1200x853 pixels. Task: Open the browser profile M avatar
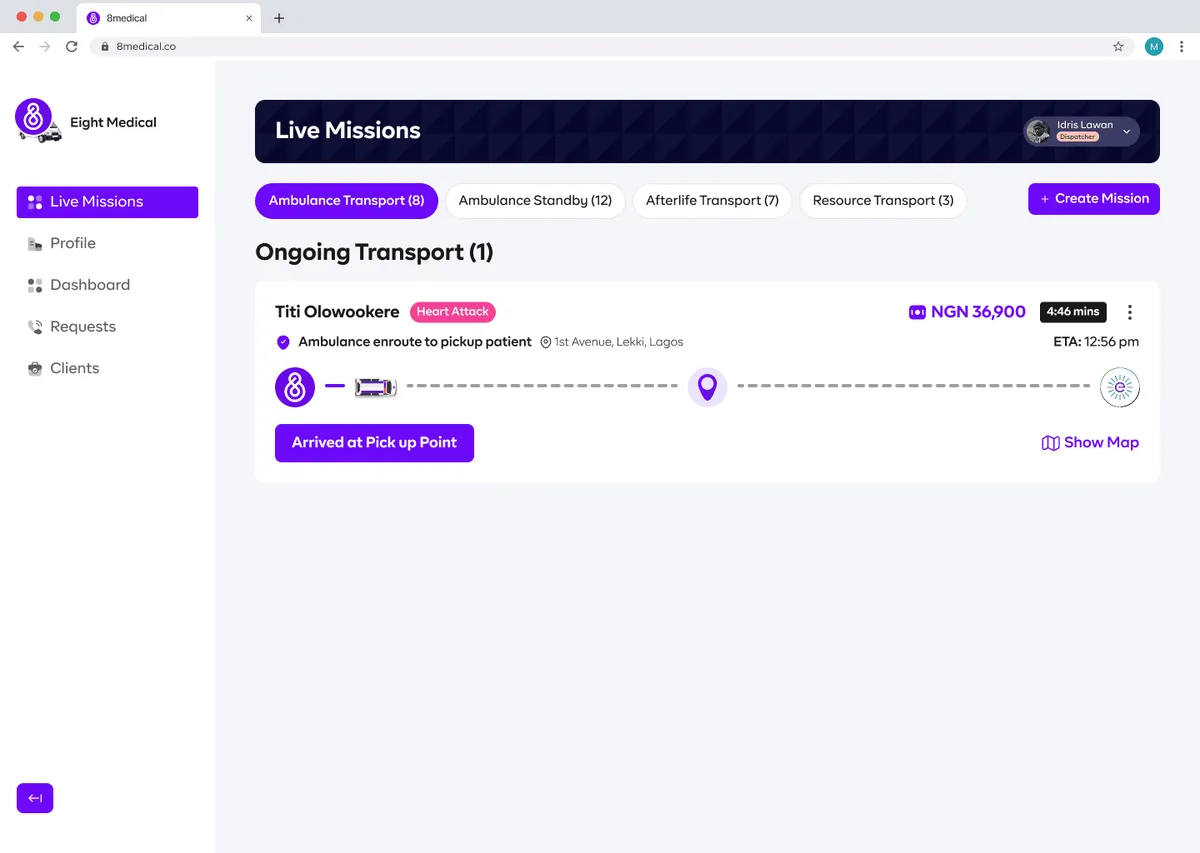(x=1154, y=47)
